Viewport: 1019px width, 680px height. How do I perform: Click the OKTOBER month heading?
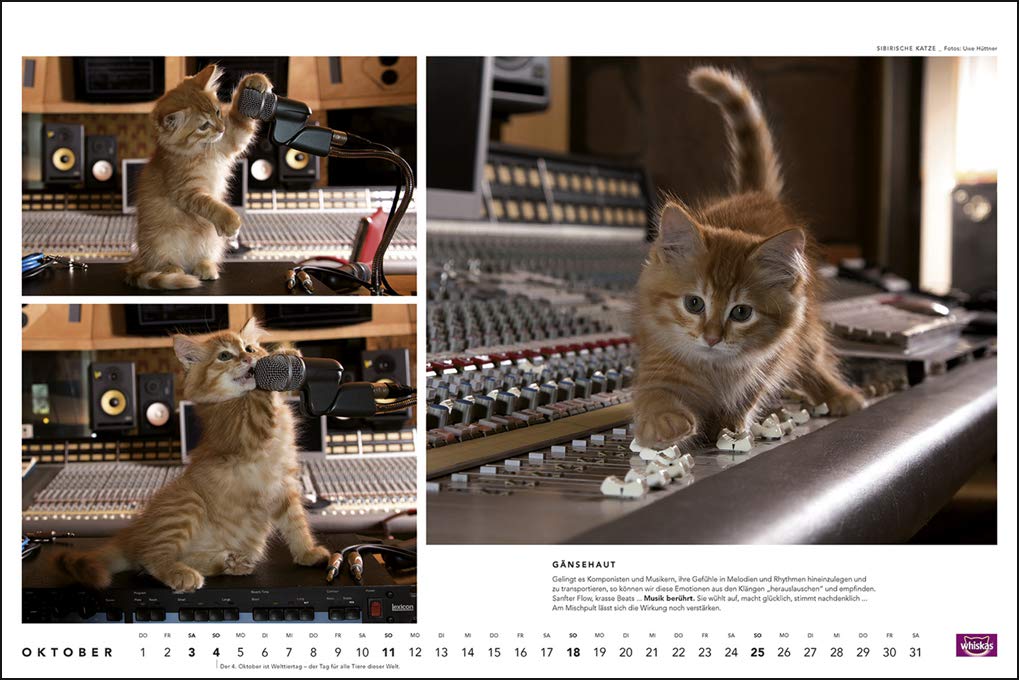tap(68, 652)
